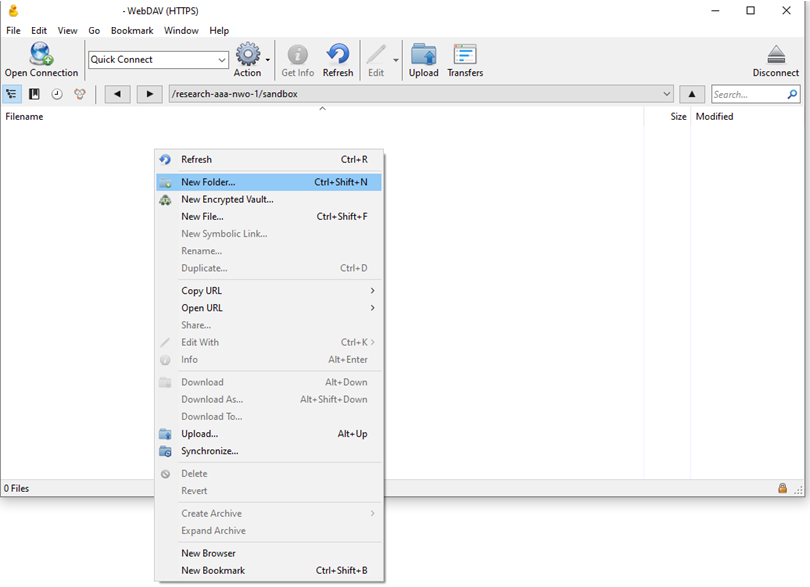Click the Open Connection toolbar icon
810x587 pixels.
pyautogui.click(x=41, y=54)
